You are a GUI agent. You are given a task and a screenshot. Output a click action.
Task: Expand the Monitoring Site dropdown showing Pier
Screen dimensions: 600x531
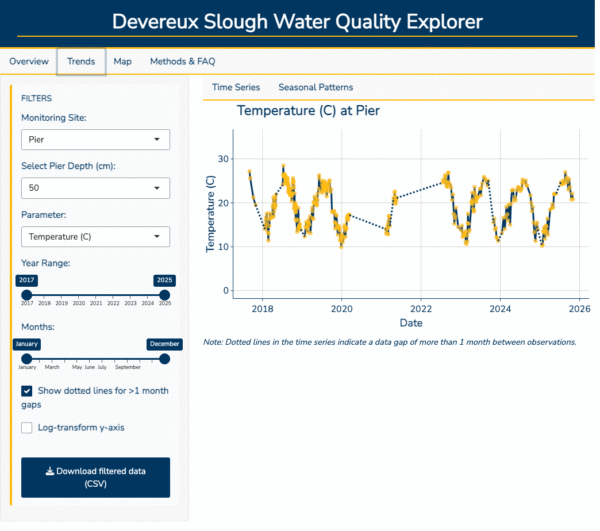(x=95, y=140)
